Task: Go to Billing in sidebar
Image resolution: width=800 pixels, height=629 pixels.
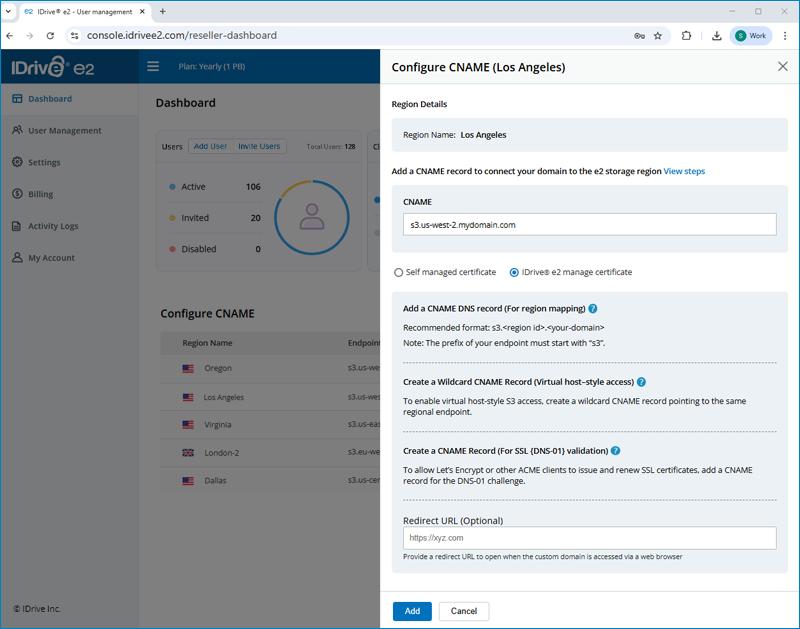Action: point(41,194)
